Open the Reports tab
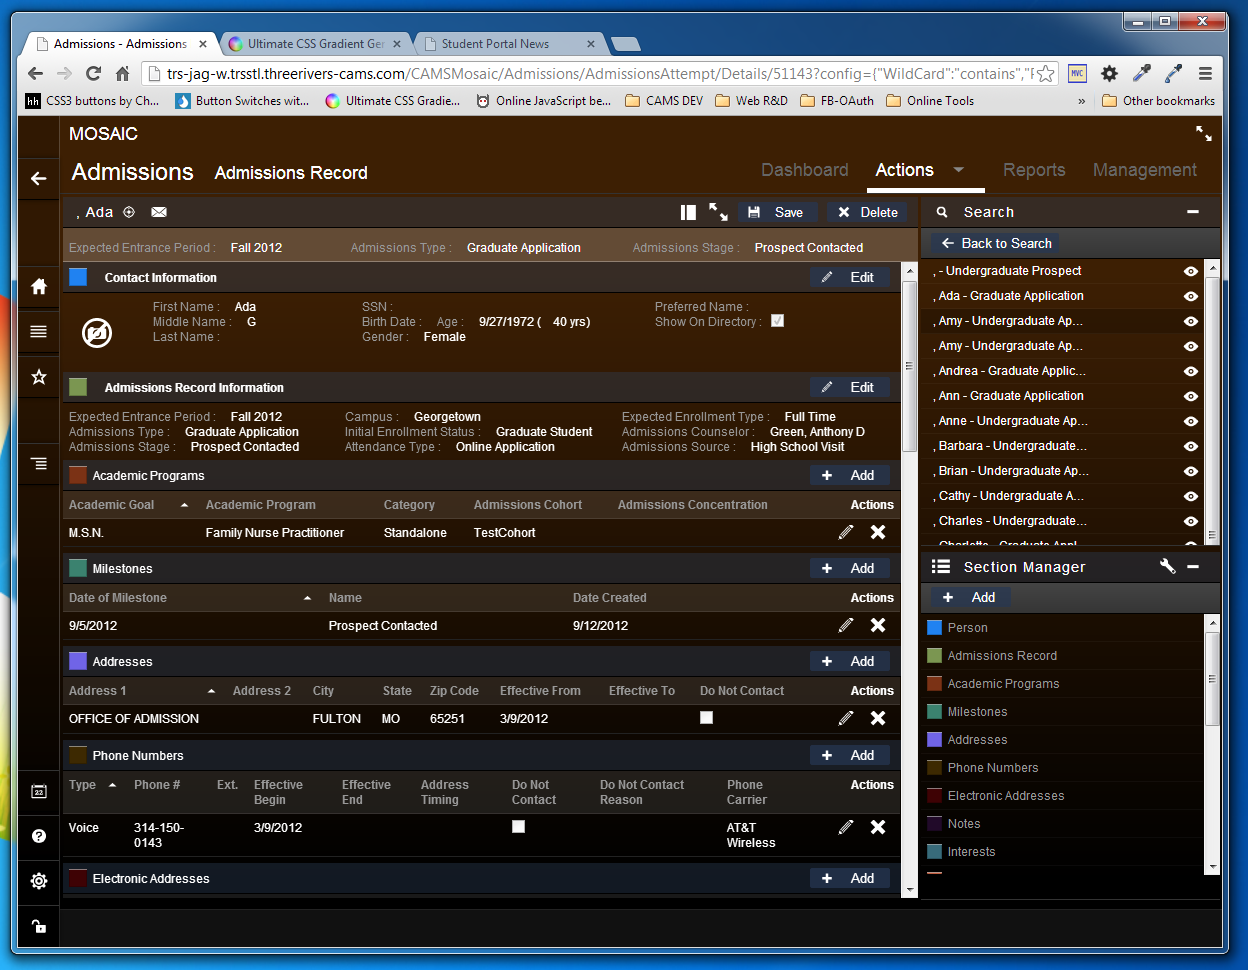 [x=1033, y=170]
